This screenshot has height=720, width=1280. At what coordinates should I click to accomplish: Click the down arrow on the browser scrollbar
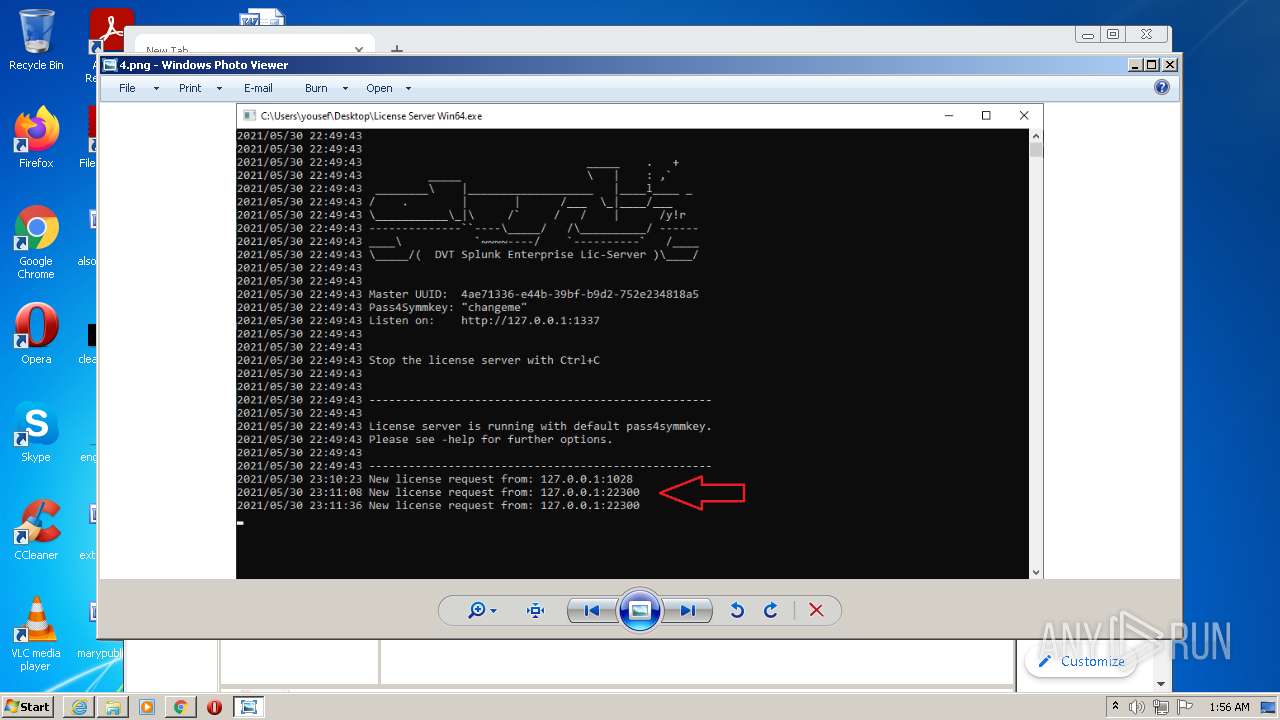click(x=1161, y=684)
